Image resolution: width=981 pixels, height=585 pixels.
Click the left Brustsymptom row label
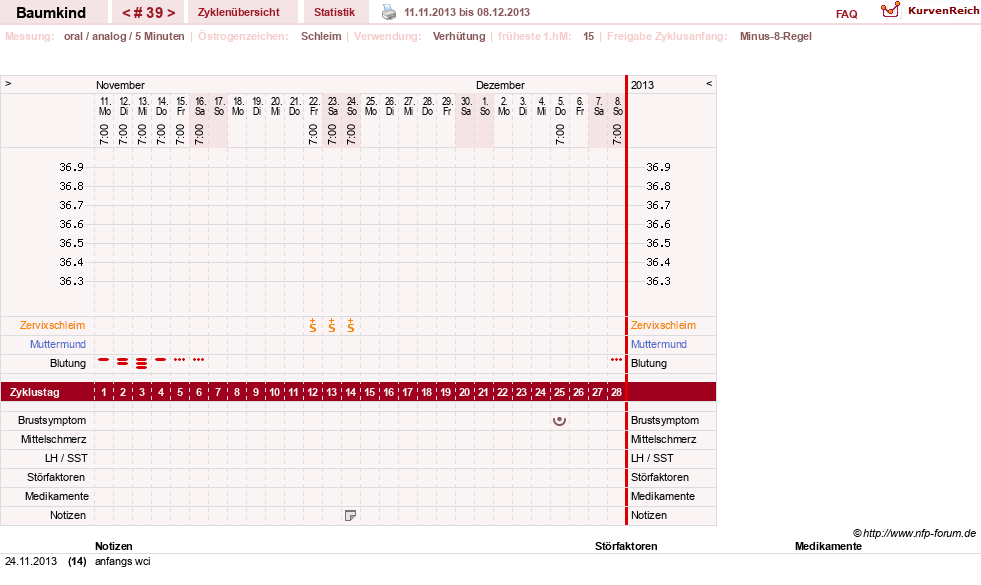pos(52,420)
